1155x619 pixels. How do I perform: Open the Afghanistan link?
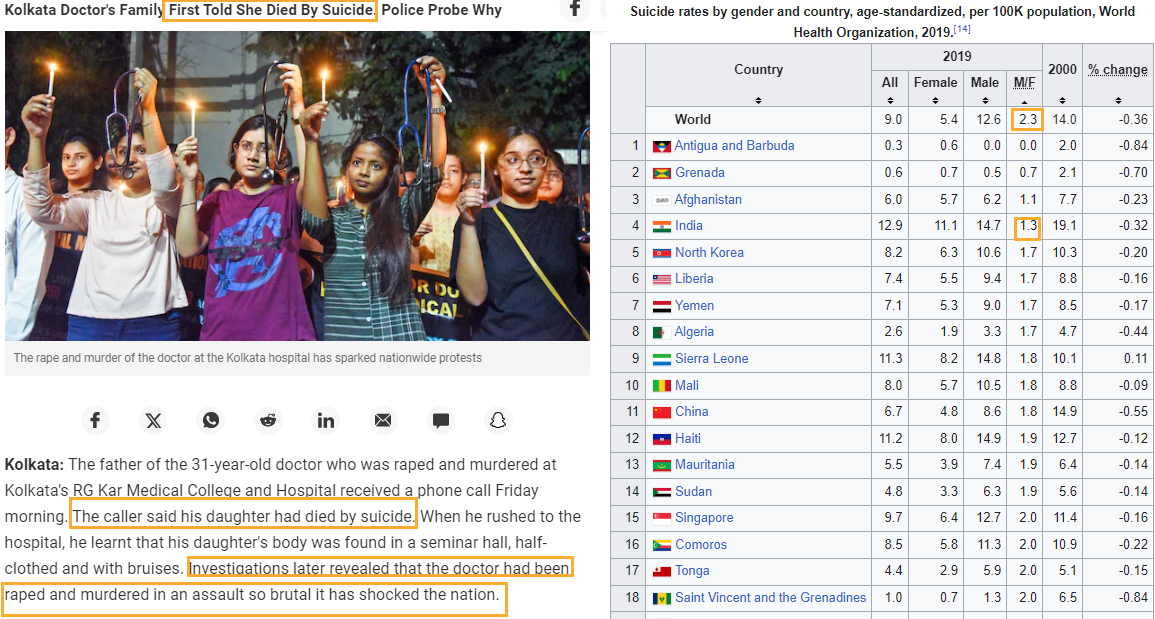click(708, 199)
